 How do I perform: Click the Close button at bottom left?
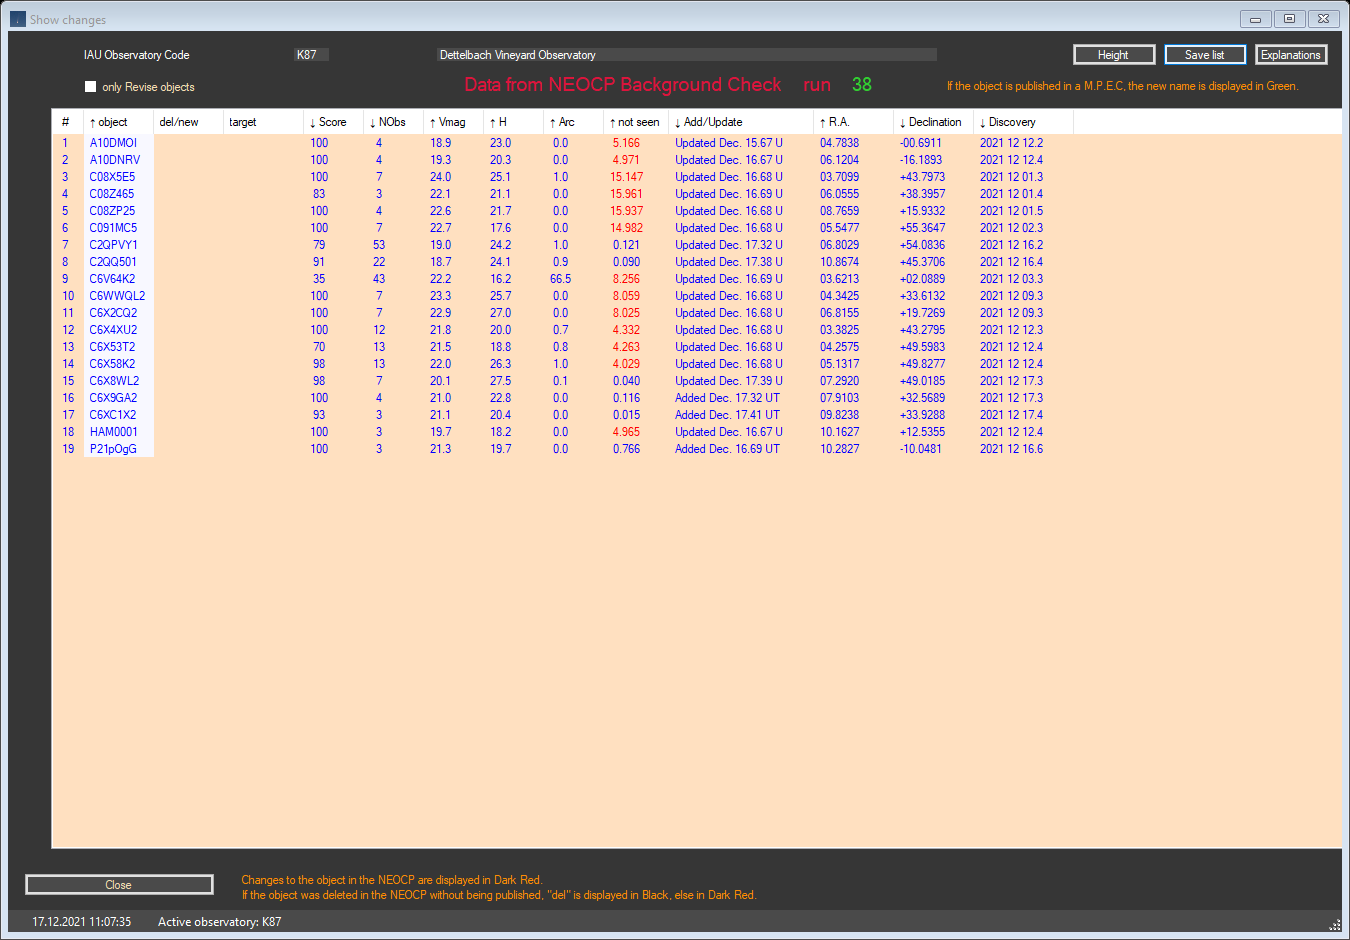[119, 885]
